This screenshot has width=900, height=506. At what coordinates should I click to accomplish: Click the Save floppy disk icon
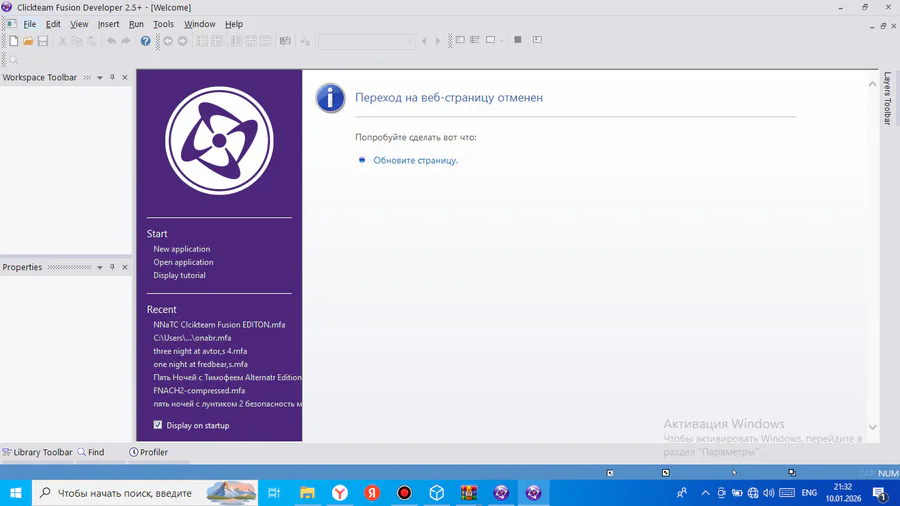pyautogui.click(x=43, y=41)
